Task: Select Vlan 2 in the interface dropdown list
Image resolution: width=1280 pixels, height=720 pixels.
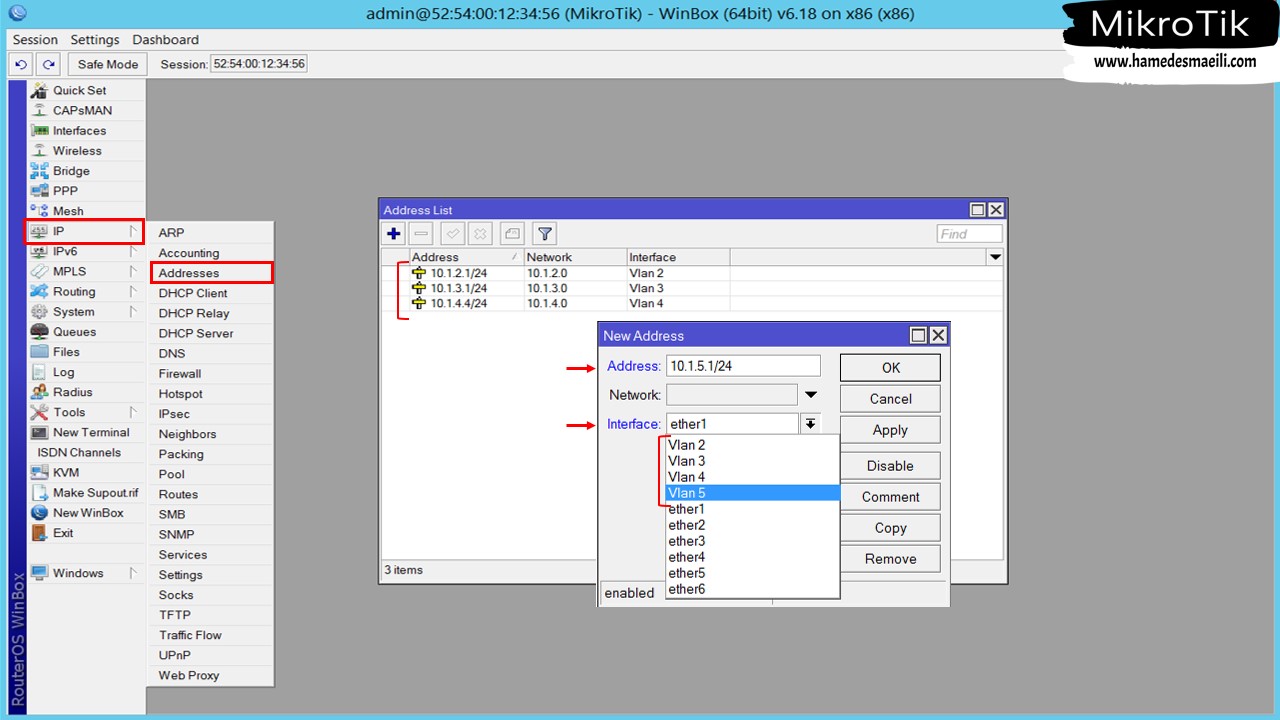Action: click(x=753, y=445)
